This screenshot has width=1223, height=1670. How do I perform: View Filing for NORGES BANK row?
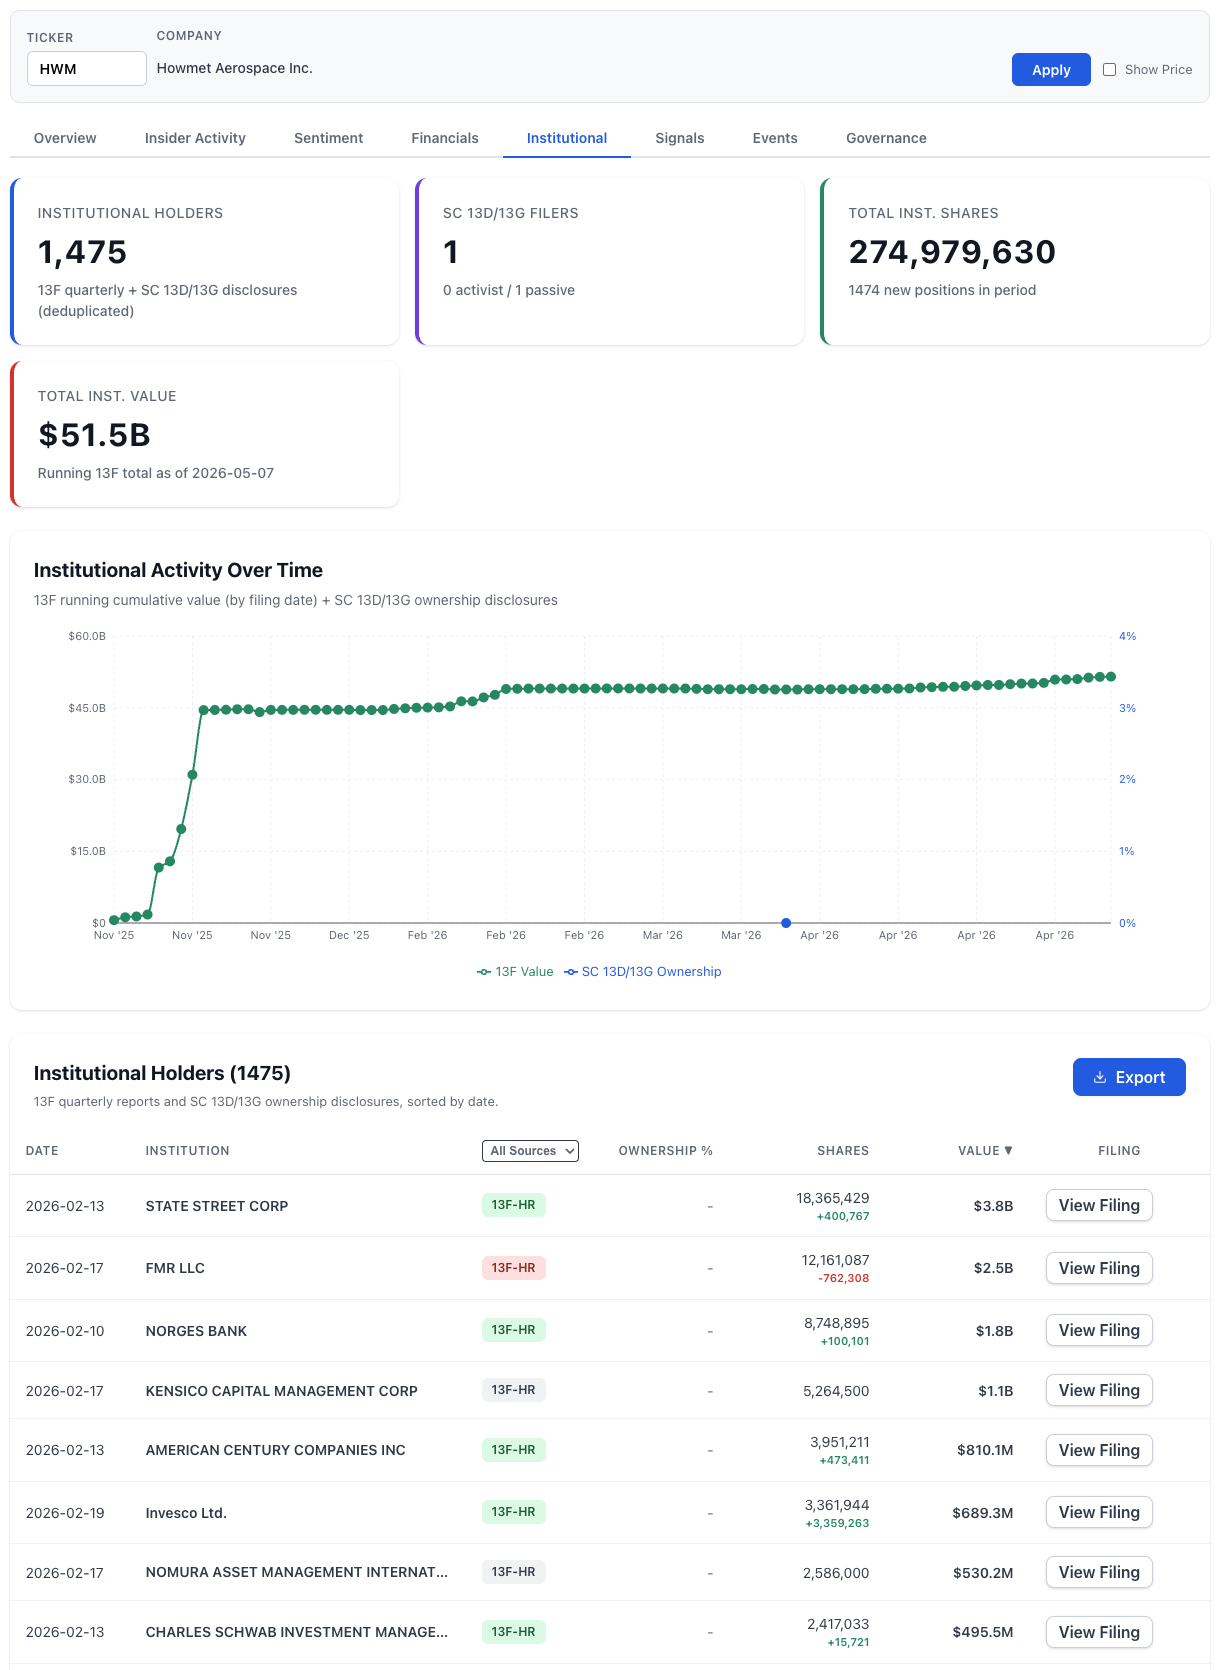pos(1099,1330)
